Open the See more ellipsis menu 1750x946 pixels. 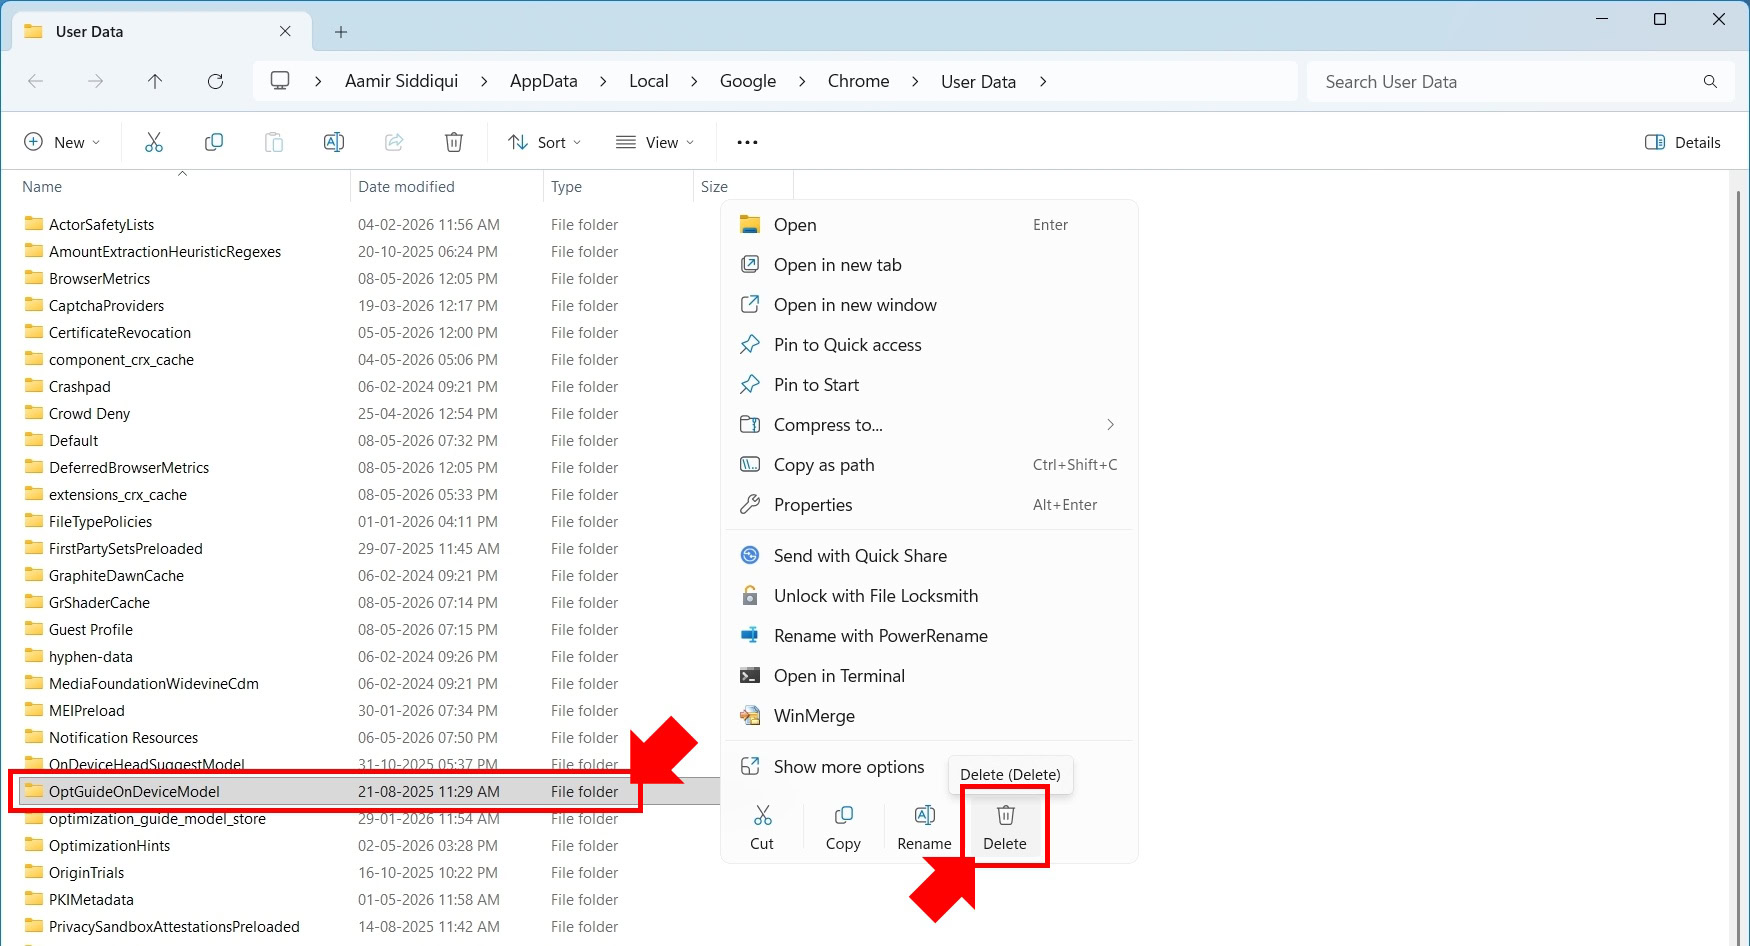click(x=747, y=142)
